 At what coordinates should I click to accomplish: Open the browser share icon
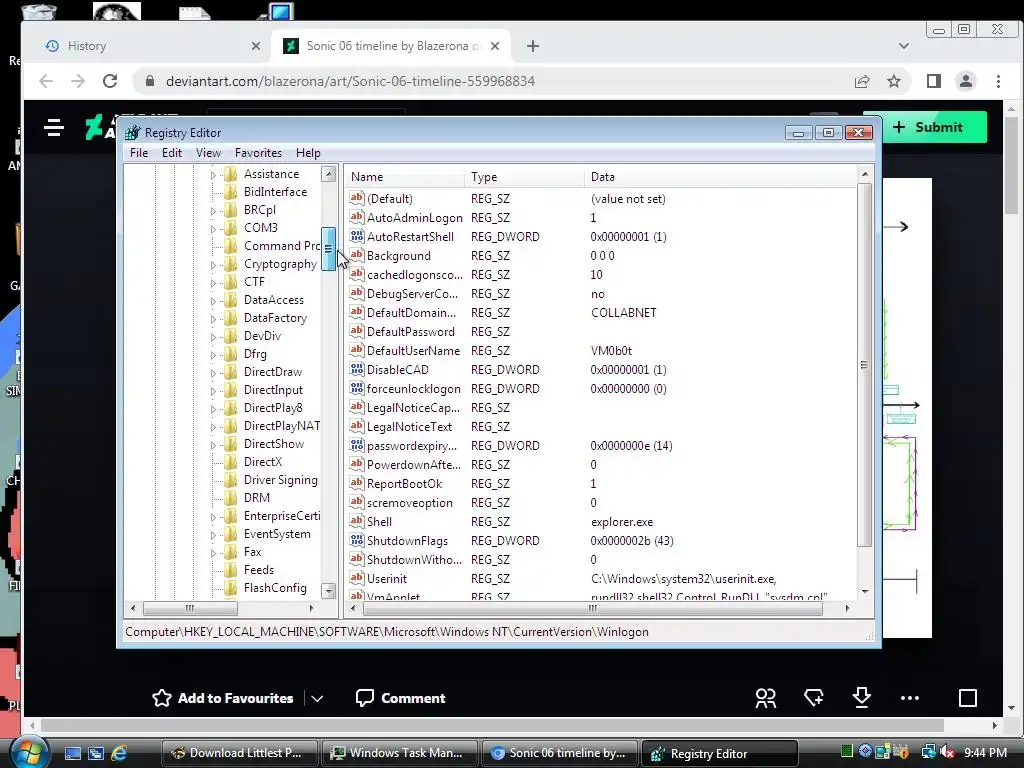pos(861,81)
